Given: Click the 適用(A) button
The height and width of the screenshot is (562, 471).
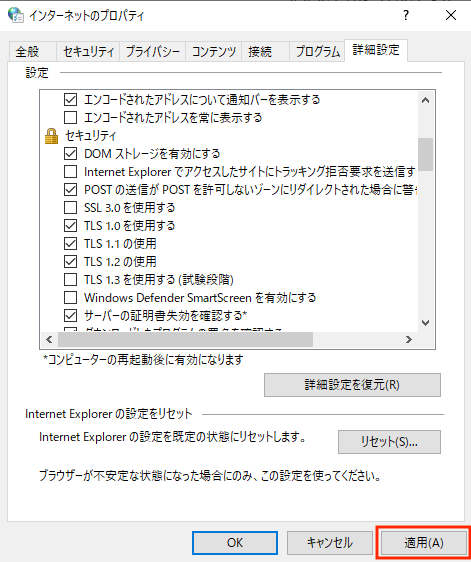Looking at the screenshot, I should [x=424, y=543].
